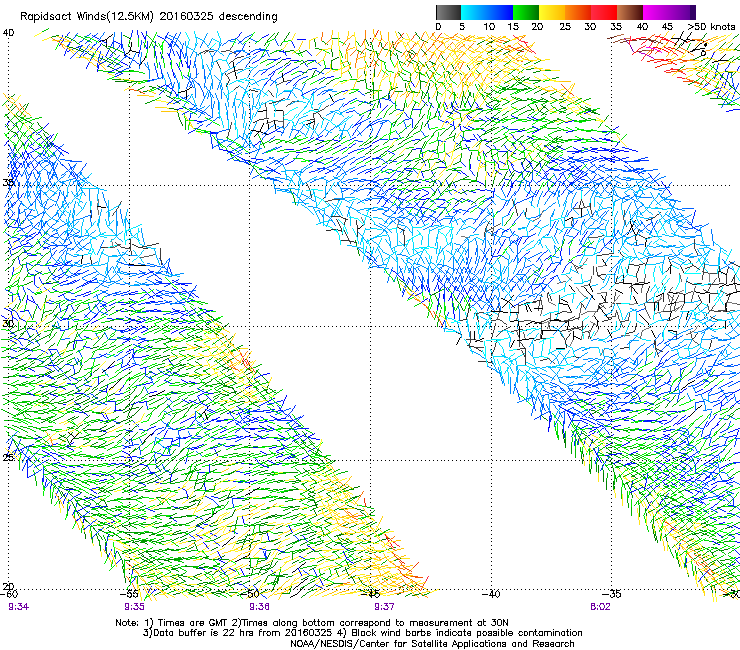Click the cyan-blue 5–15 knots legend swatch
Screen dimensions: 740x650
pos(487,12)
